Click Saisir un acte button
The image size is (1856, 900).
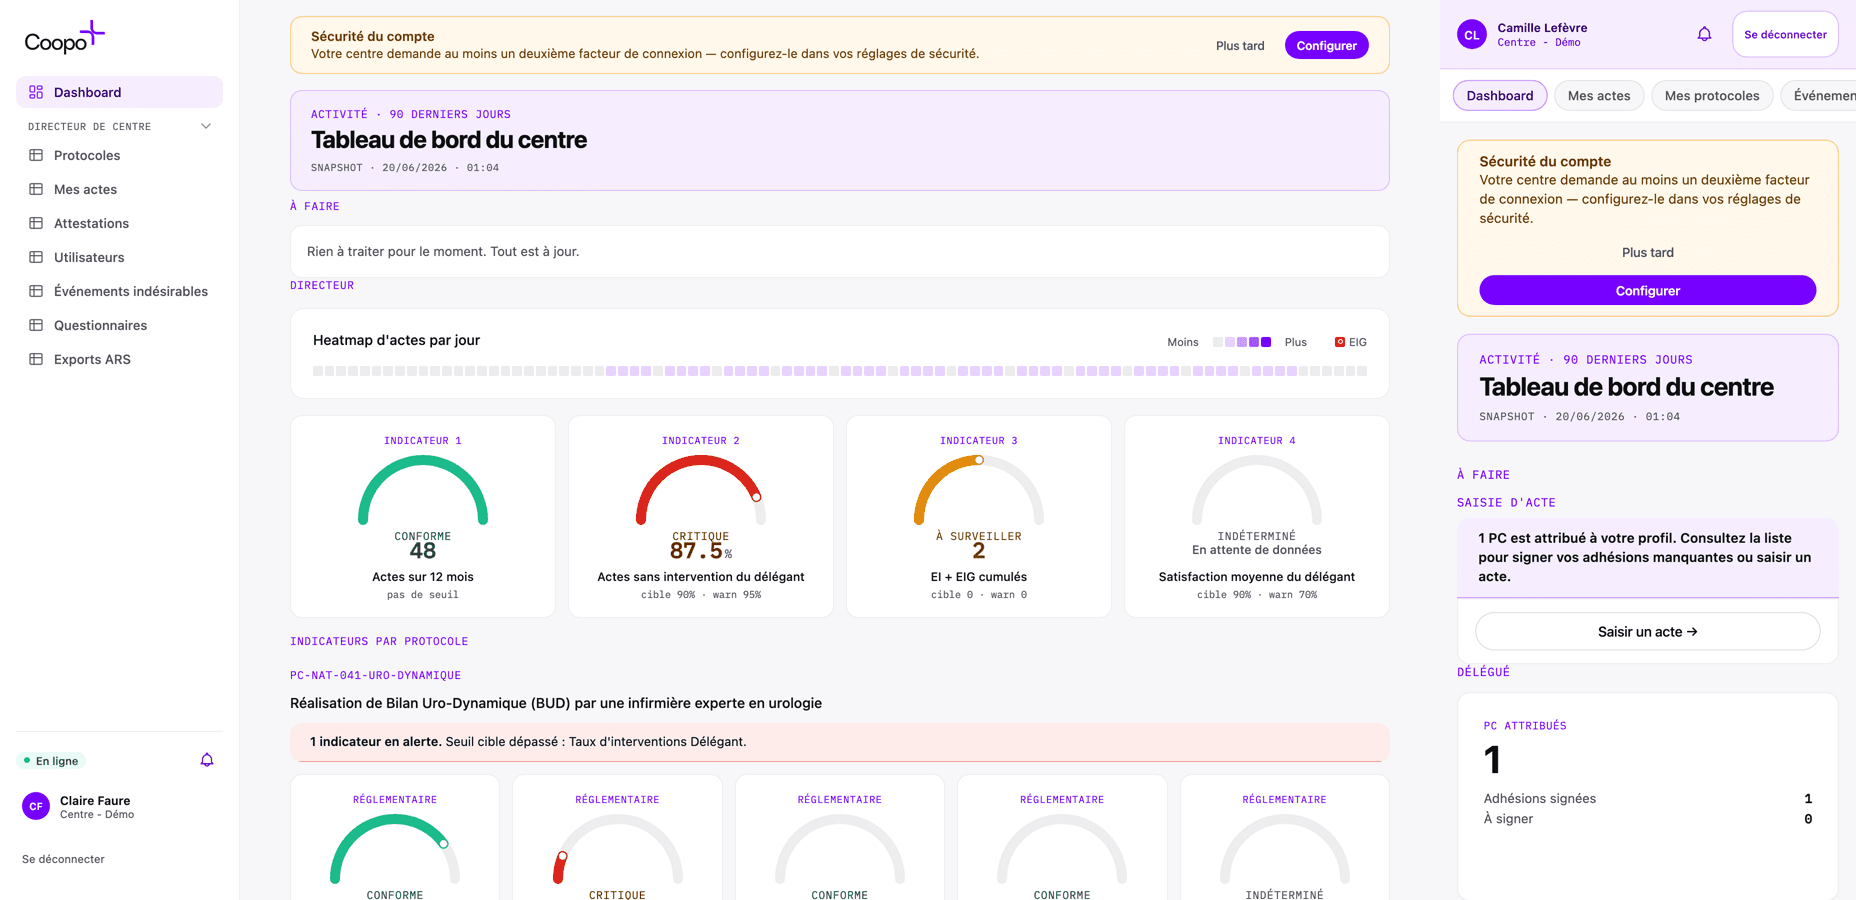(x=1648, y=631)
